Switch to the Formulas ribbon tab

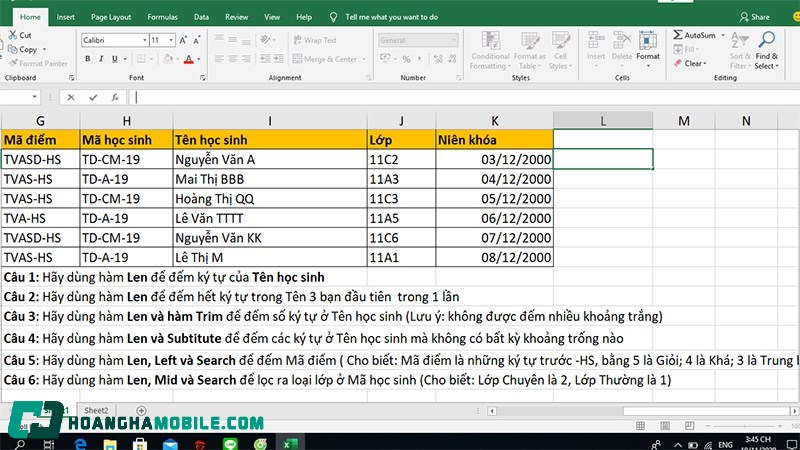coord(162,17)
